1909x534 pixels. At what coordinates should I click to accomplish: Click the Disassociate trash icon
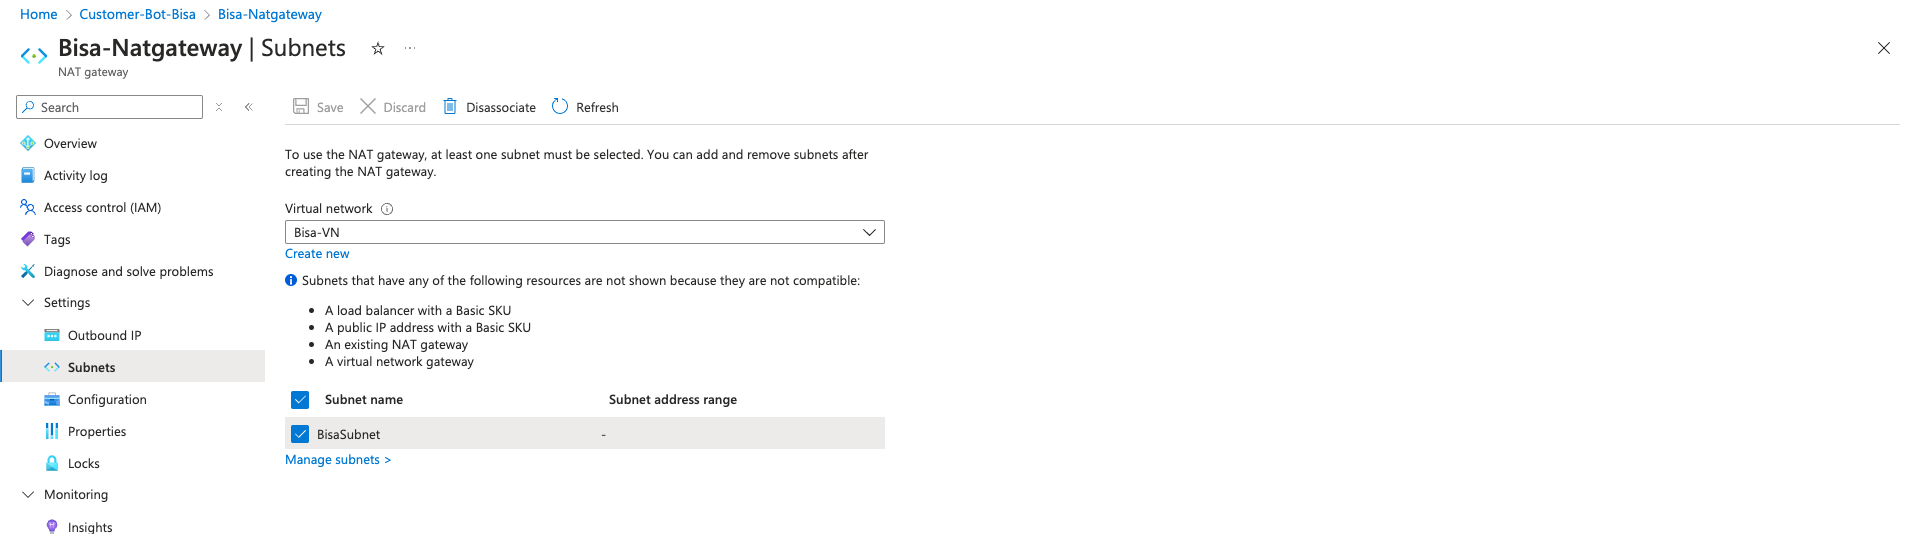pyautogui.click(x=450, y=106)
